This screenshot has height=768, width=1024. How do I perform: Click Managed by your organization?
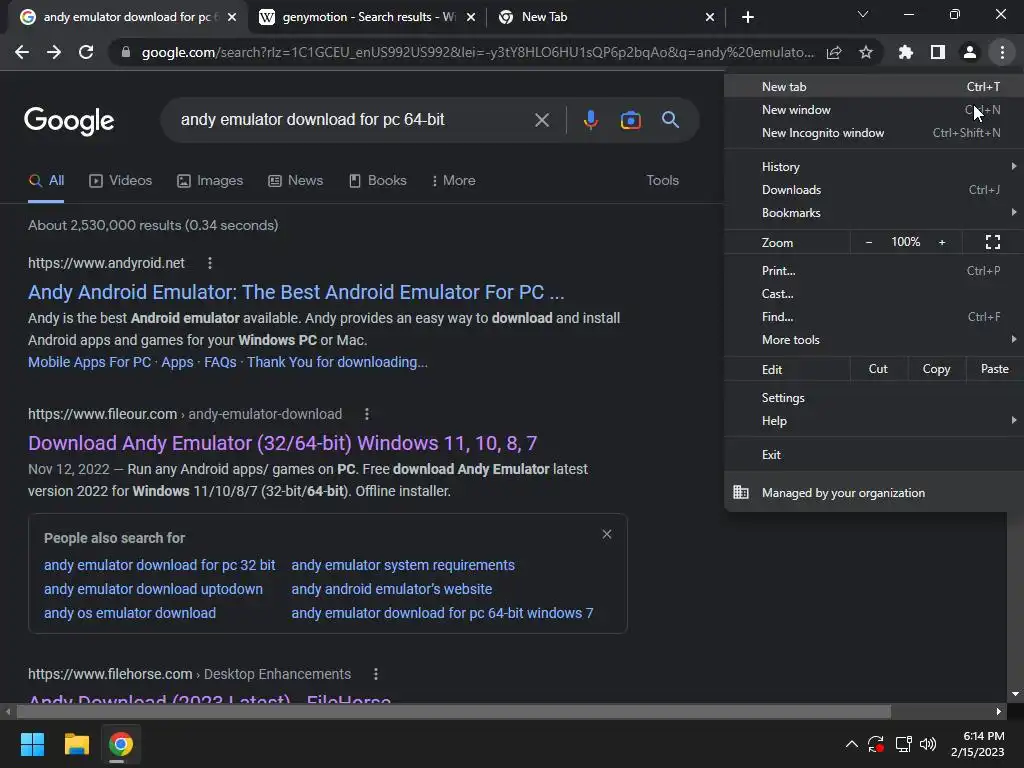tap(874, 493)
